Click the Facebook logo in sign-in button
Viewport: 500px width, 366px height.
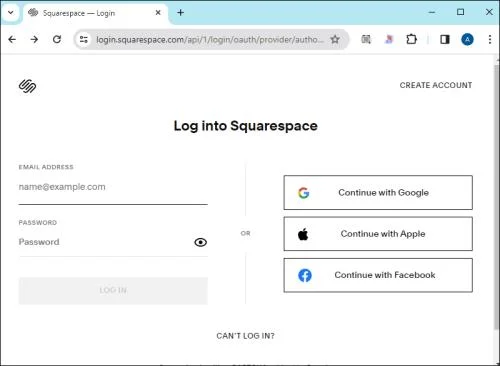click(x=305, y=275)
